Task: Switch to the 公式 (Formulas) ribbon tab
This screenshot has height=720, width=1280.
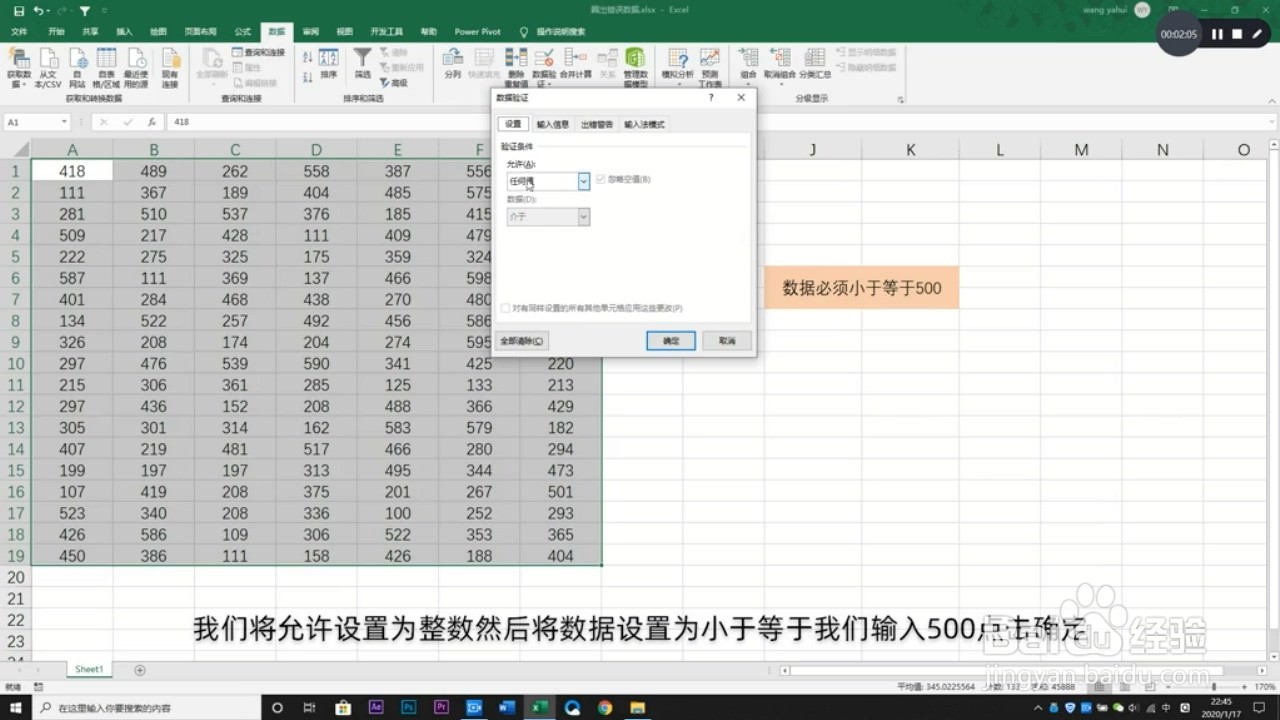Action: click(x=242, y=31)
